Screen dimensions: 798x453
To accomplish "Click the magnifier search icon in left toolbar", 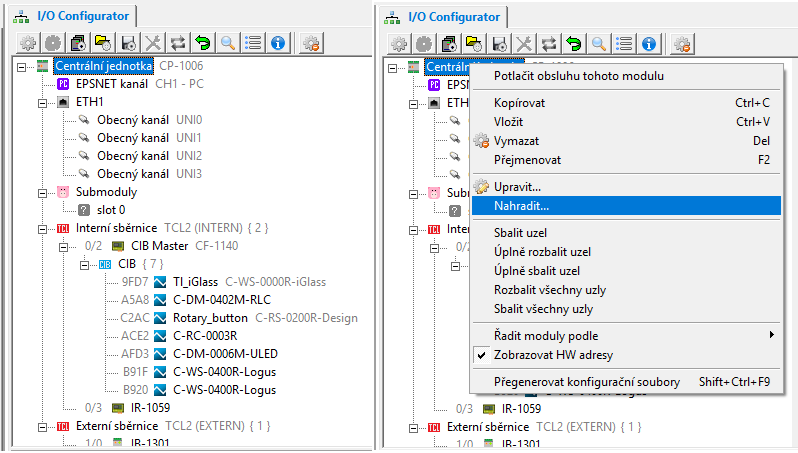I will pyautogui.click(x=229, y=43).
